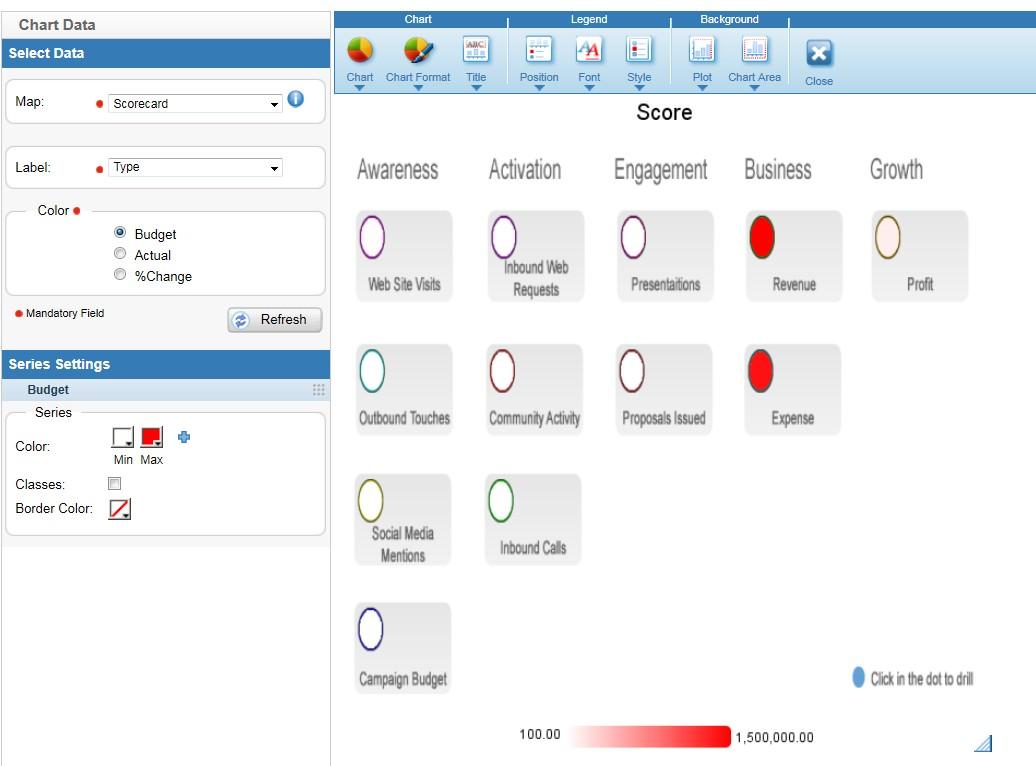
Task: Click the 1,500,000.00 legend maximum value
Action: point(774,738)
